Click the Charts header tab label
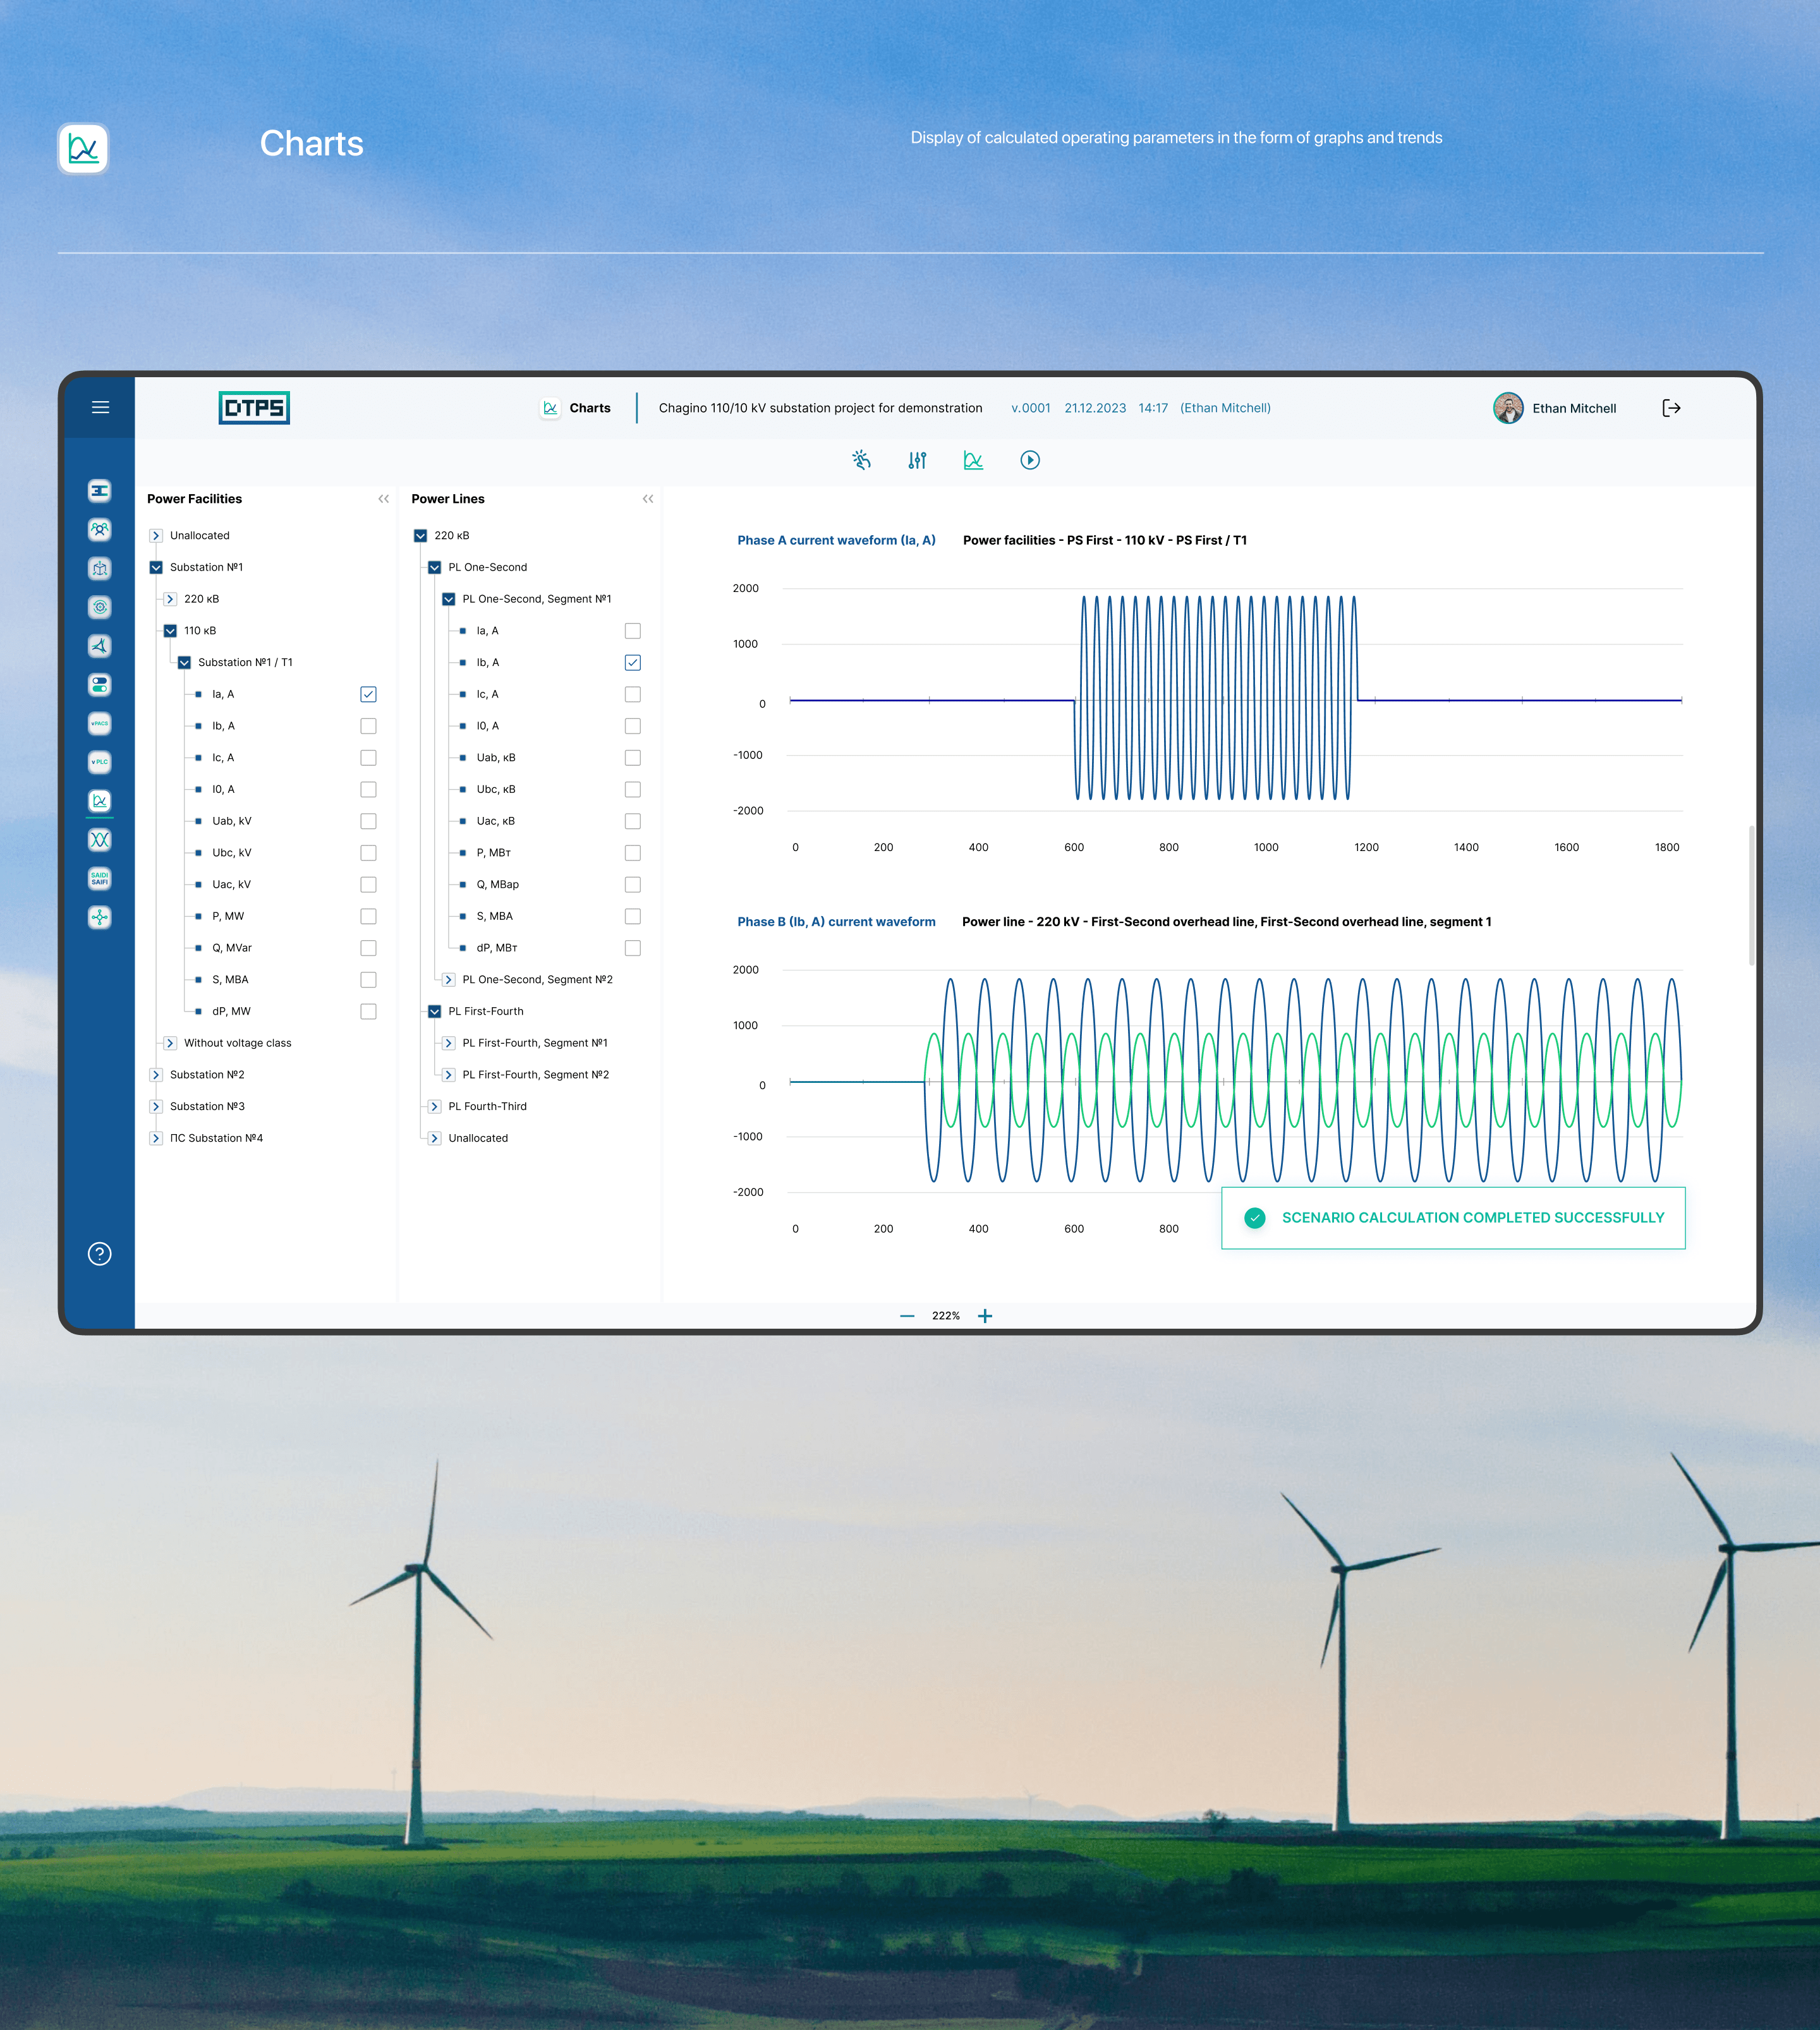The width and height of the screenshot is (1820, 2030). [x=589, y=408]
